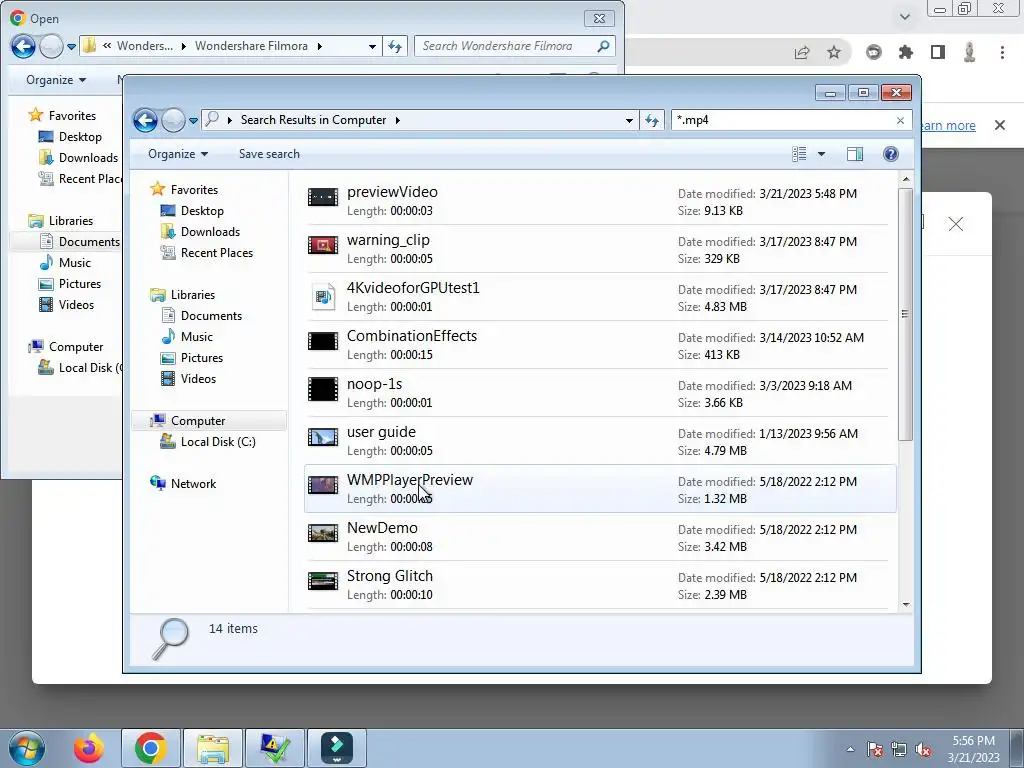The width and height of the screenshot is (1024, 768).
Task: Open Firefox from the taskbar
Action: tap(89, 748)
